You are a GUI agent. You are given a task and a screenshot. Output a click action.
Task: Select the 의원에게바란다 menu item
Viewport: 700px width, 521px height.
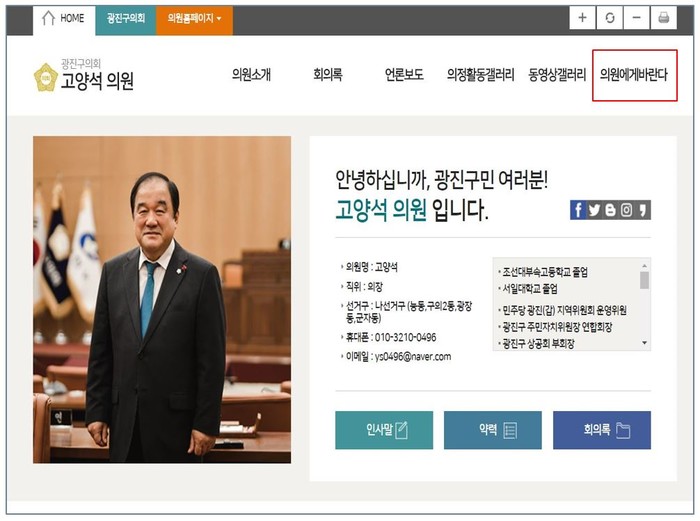[634, 75]
